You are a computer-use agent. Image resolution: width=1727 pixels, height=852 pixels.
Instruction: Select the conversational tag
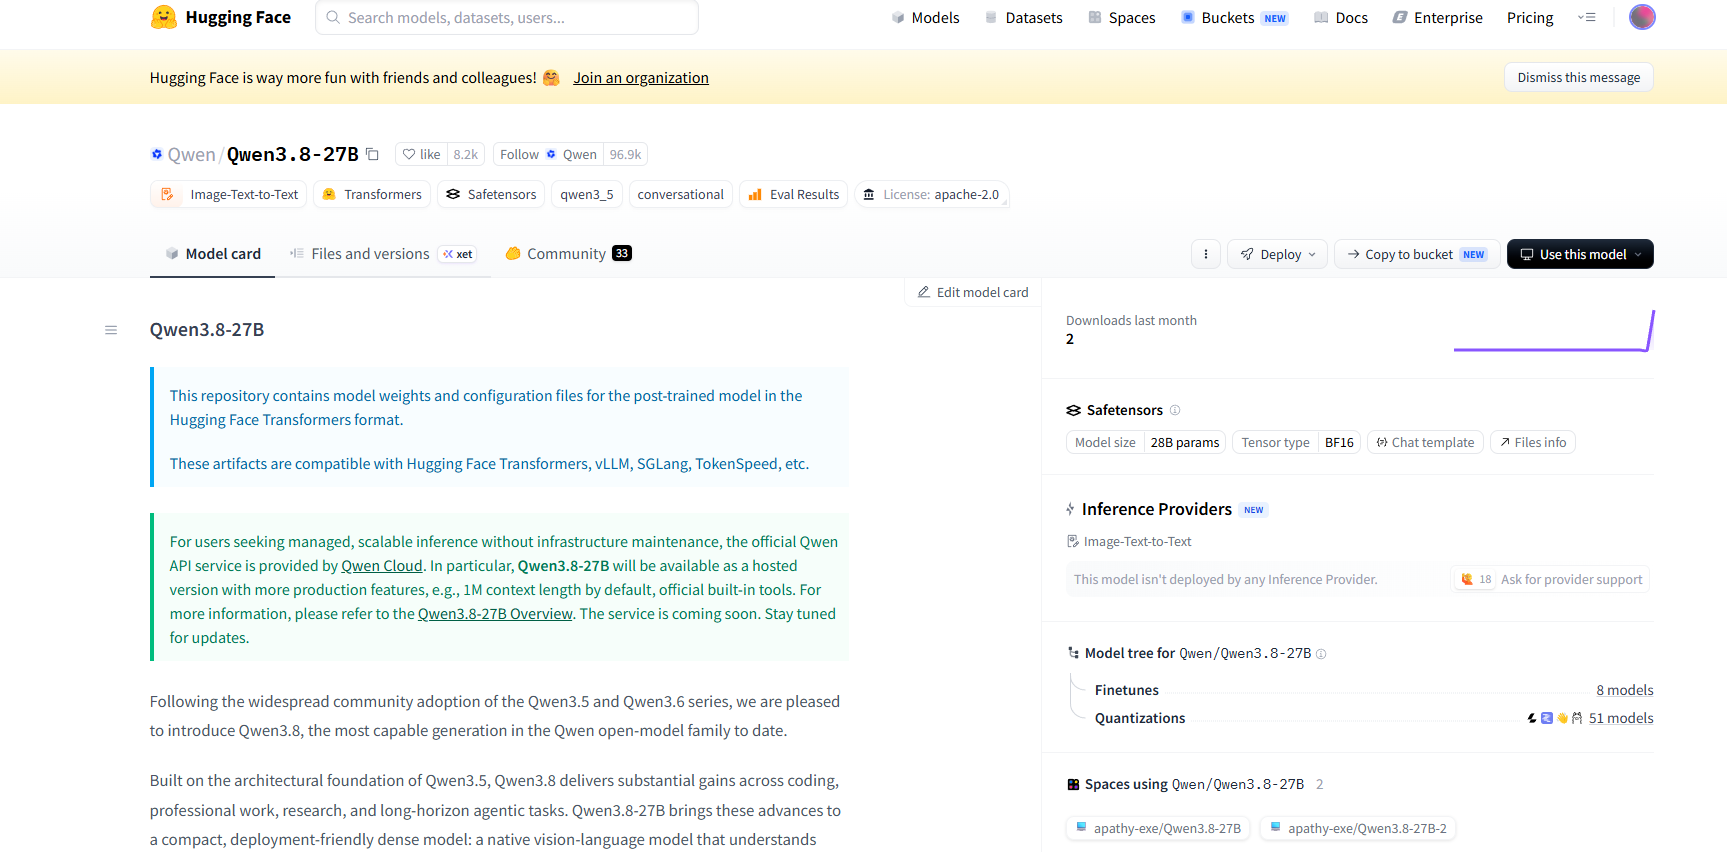click(x=681, y=194)
